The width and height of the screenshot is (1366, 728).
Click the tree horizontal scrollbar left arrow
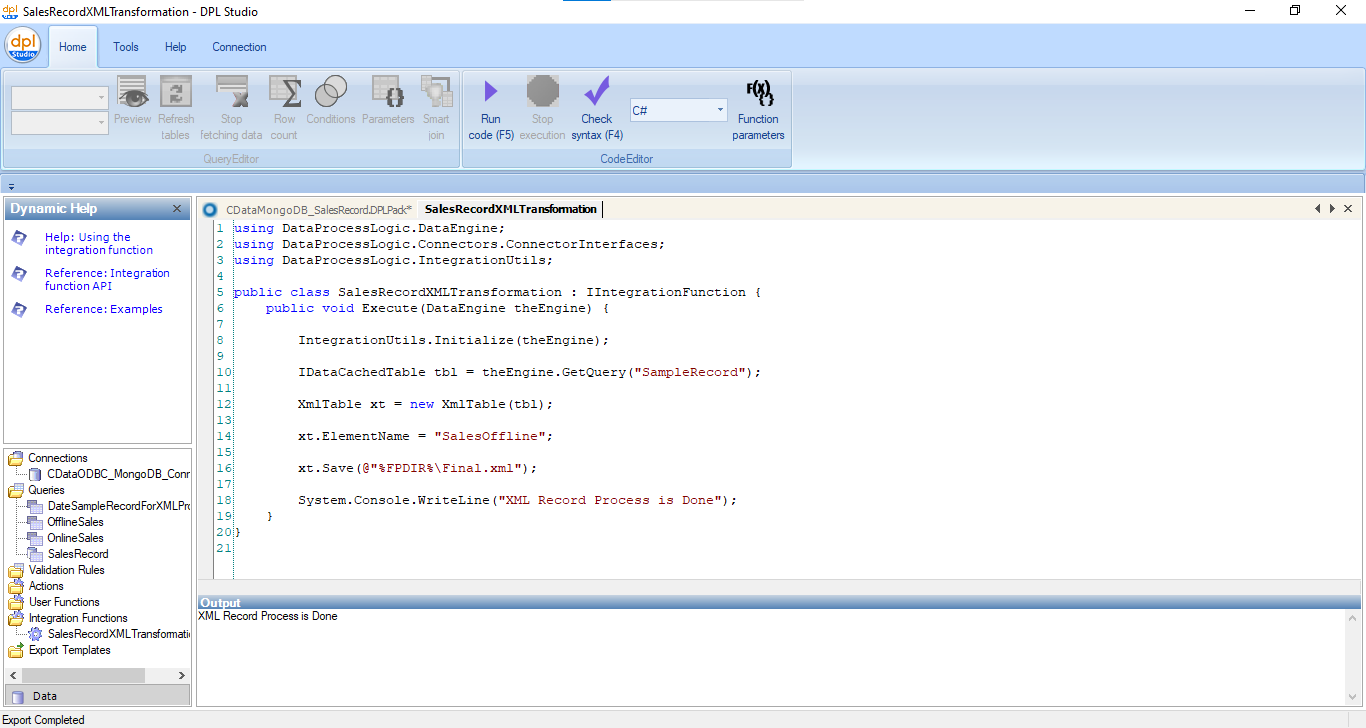[x=13, y=676]
